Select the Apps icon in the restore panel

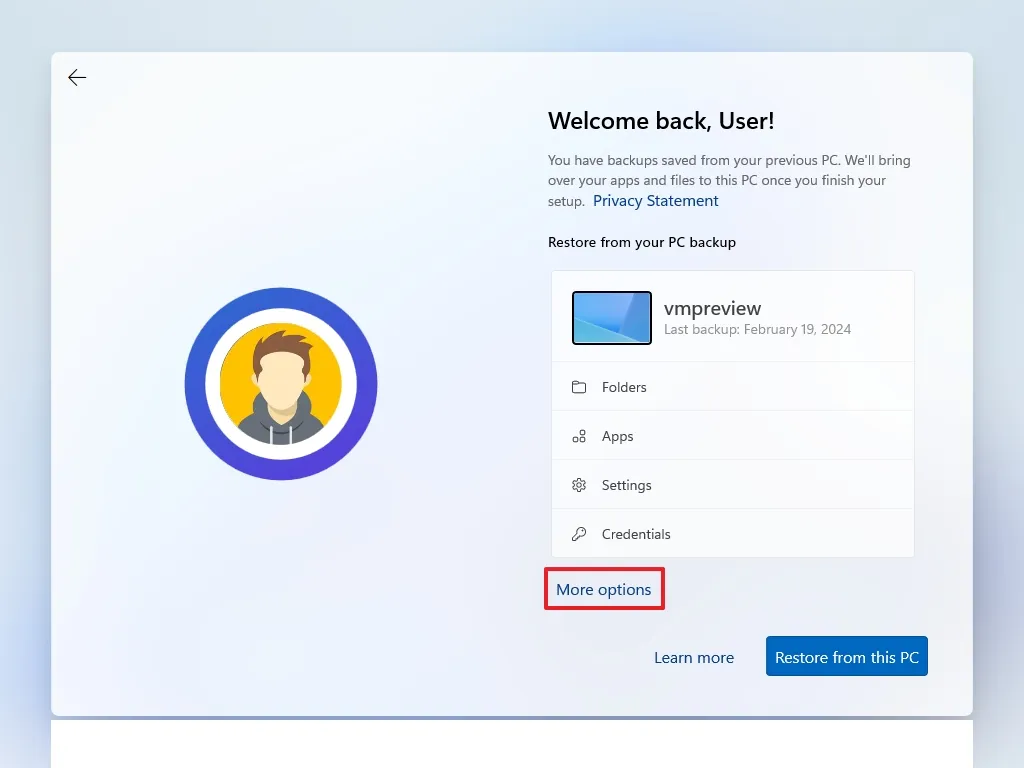click(x=578, y=436)
